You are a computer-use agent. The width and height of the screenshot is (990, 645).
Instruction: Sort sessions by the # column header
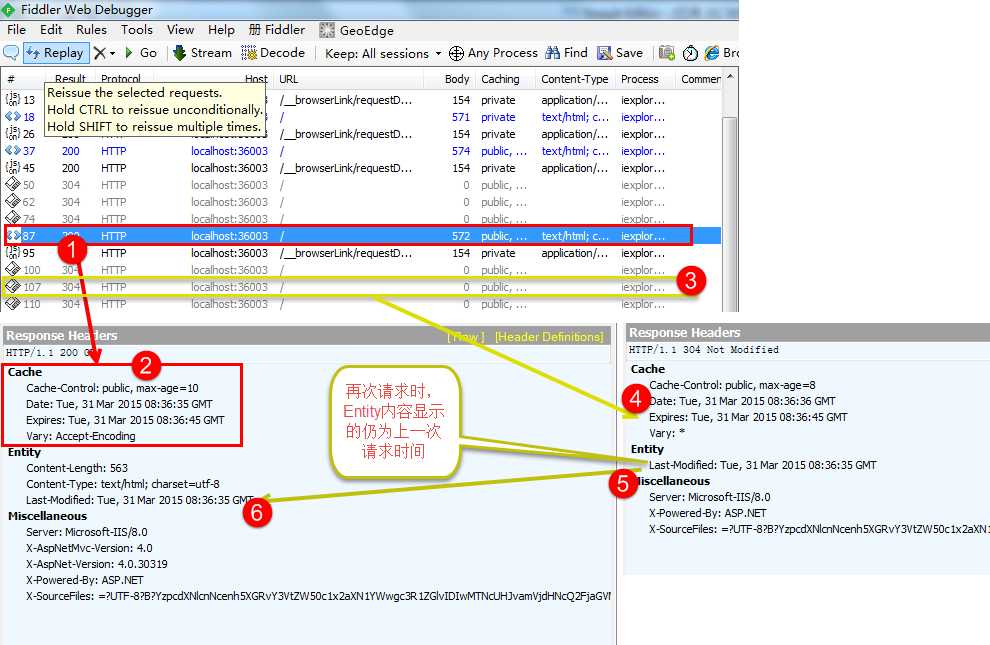[11, 79]
